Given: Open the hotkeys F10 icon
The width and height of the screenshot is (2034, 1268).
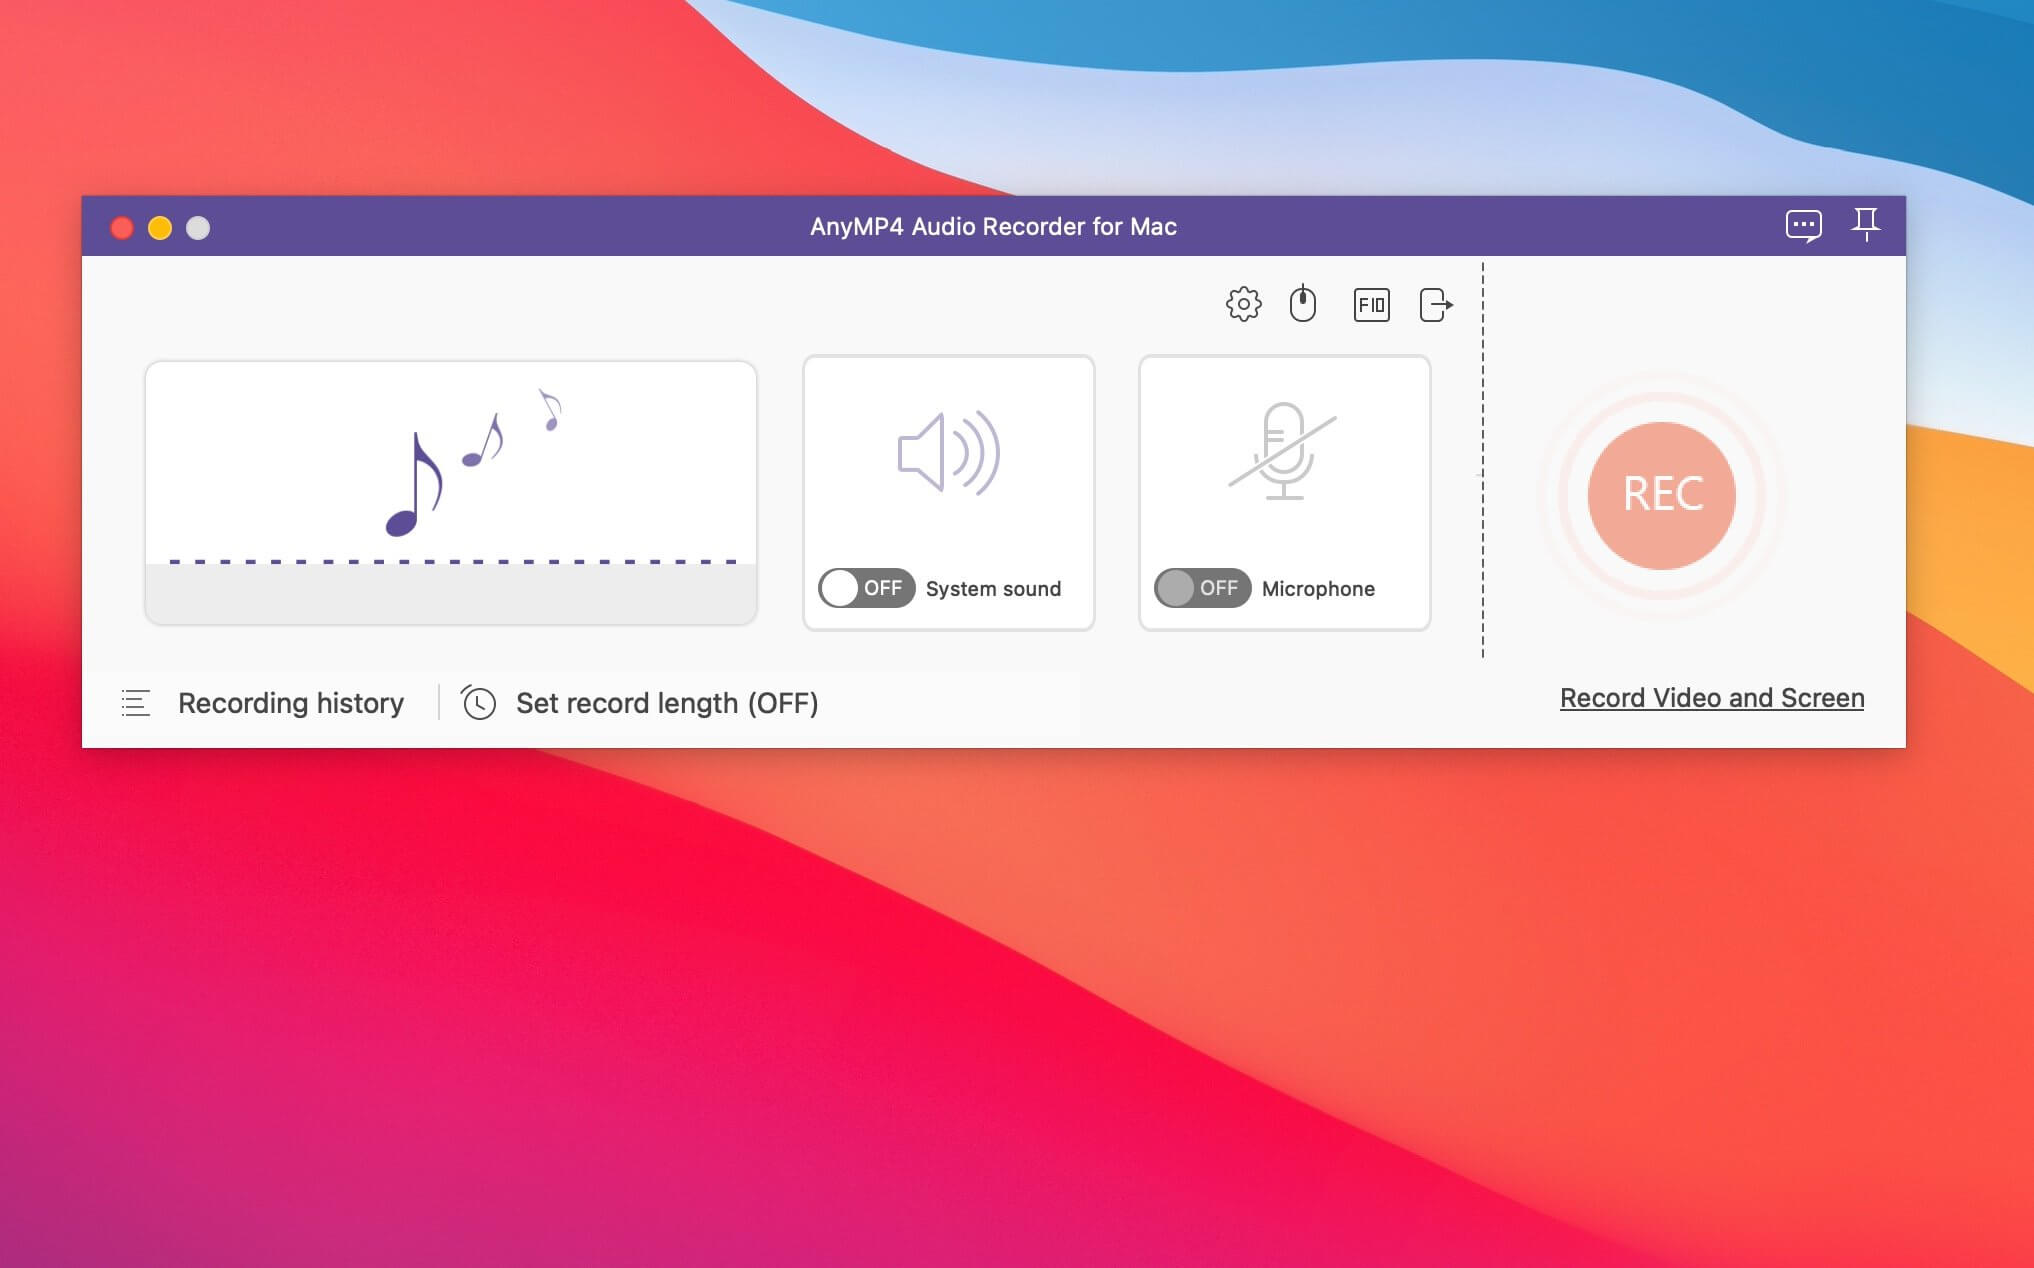Looking at the screenshot, I should click(1370, 304).
